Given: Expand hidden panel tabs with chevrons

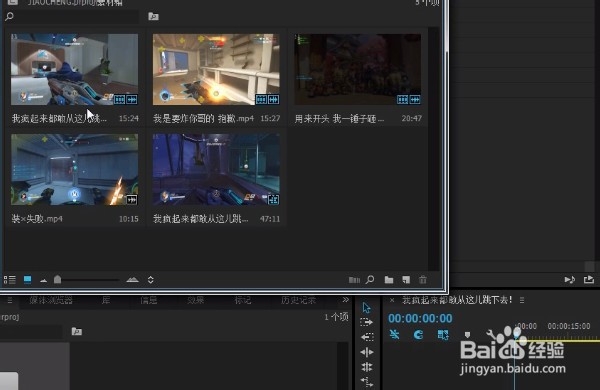Looking at the screenshot, I should tap(346, 300).
